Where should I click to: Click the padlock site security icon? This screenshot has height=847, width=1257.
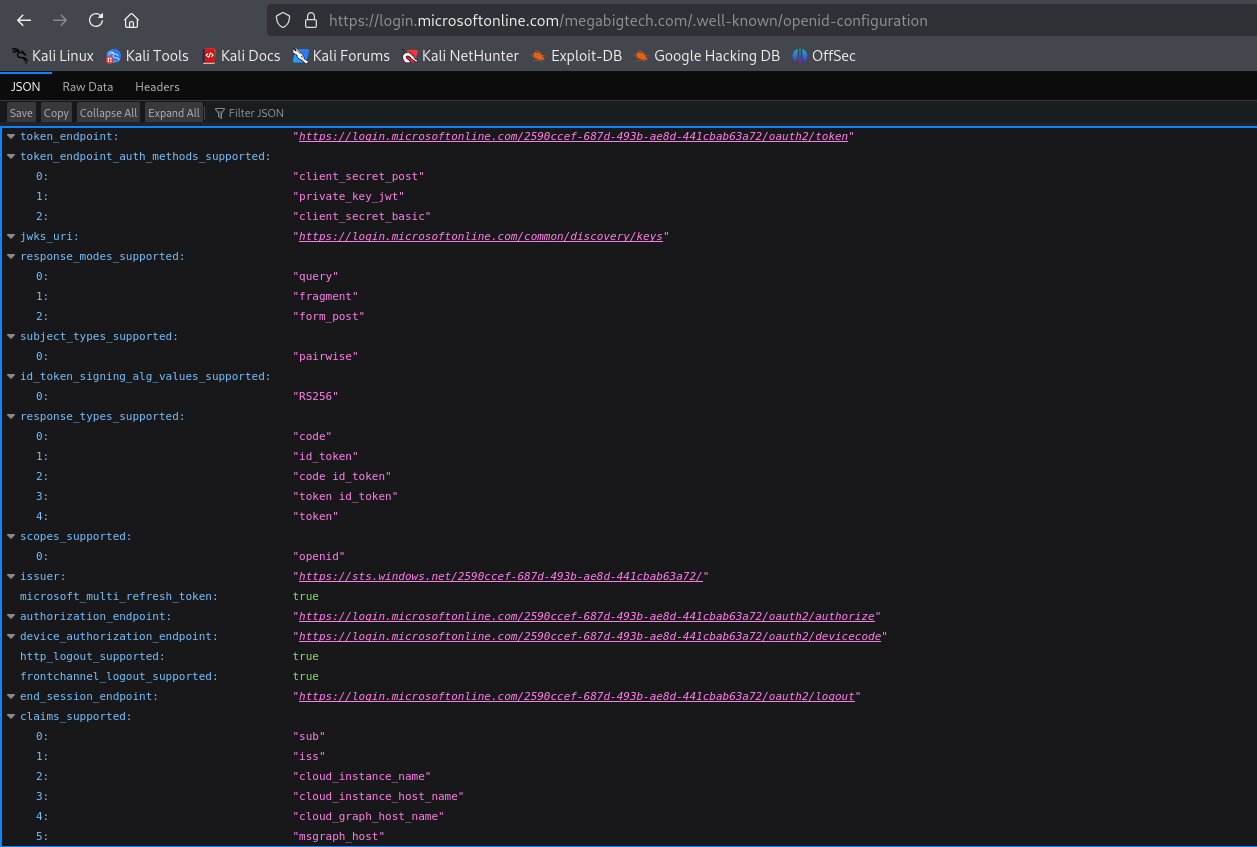click(310, 20)
